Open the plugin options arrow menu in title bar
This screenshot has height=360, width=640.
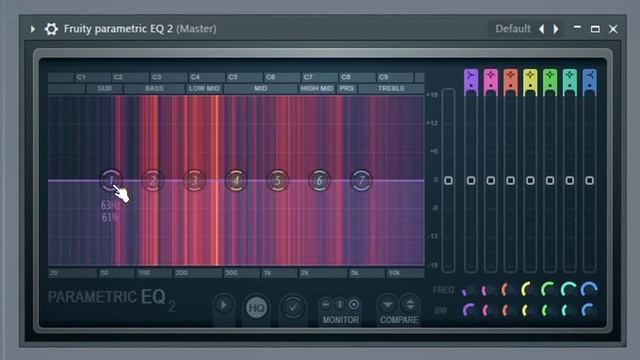pos(32,29)
